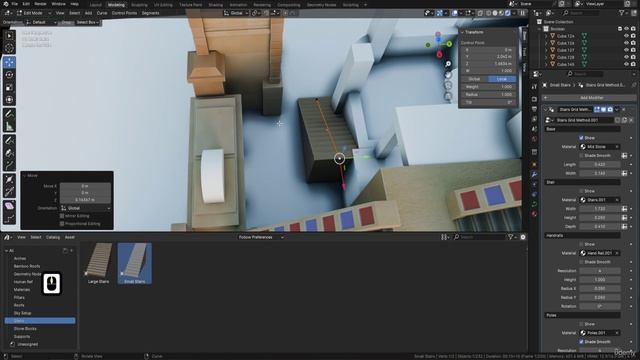This screenshot has width=640, height=360.
Task: Select the curve Radius tool
Action: click(9, 179)
